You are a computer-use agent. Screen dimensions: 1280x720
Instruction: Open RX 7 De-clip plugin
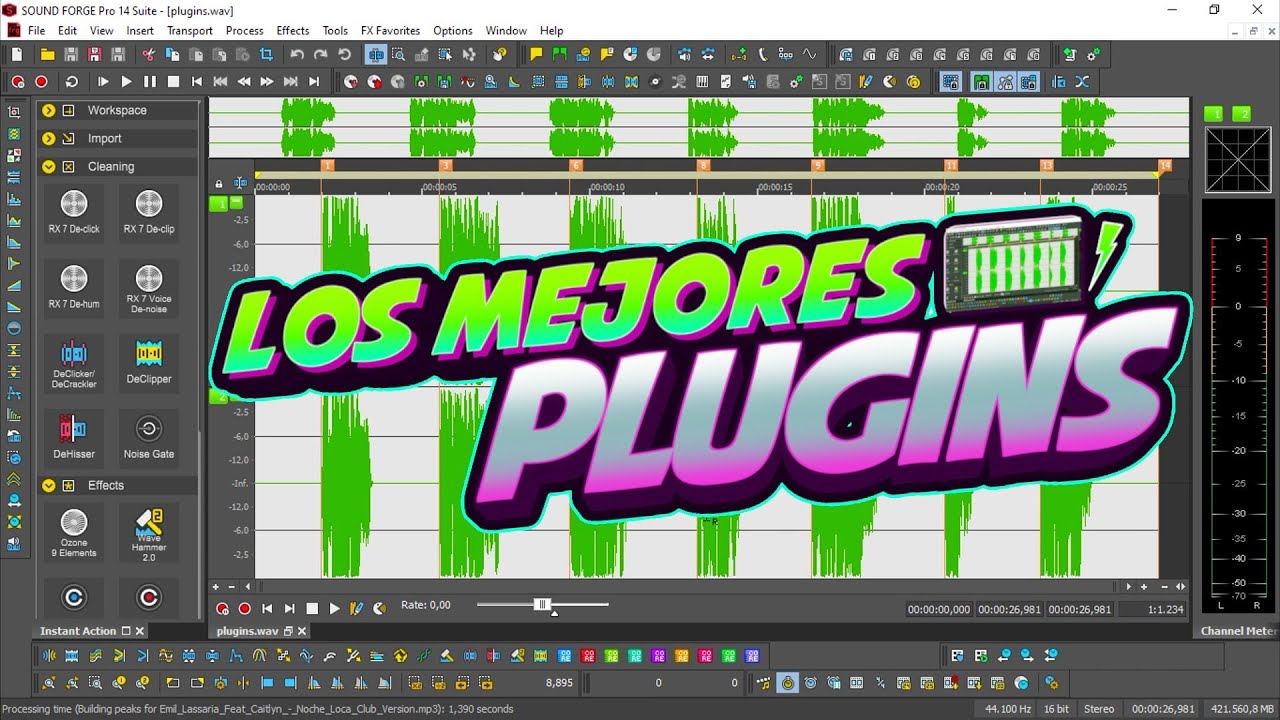pyautogui.click(x=149, y=212)
